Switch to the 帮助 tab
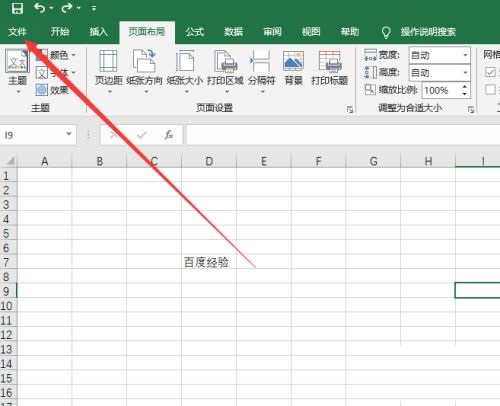Image resolution: width=500 pixels, height=406 pixels. (x=350, y=32)
